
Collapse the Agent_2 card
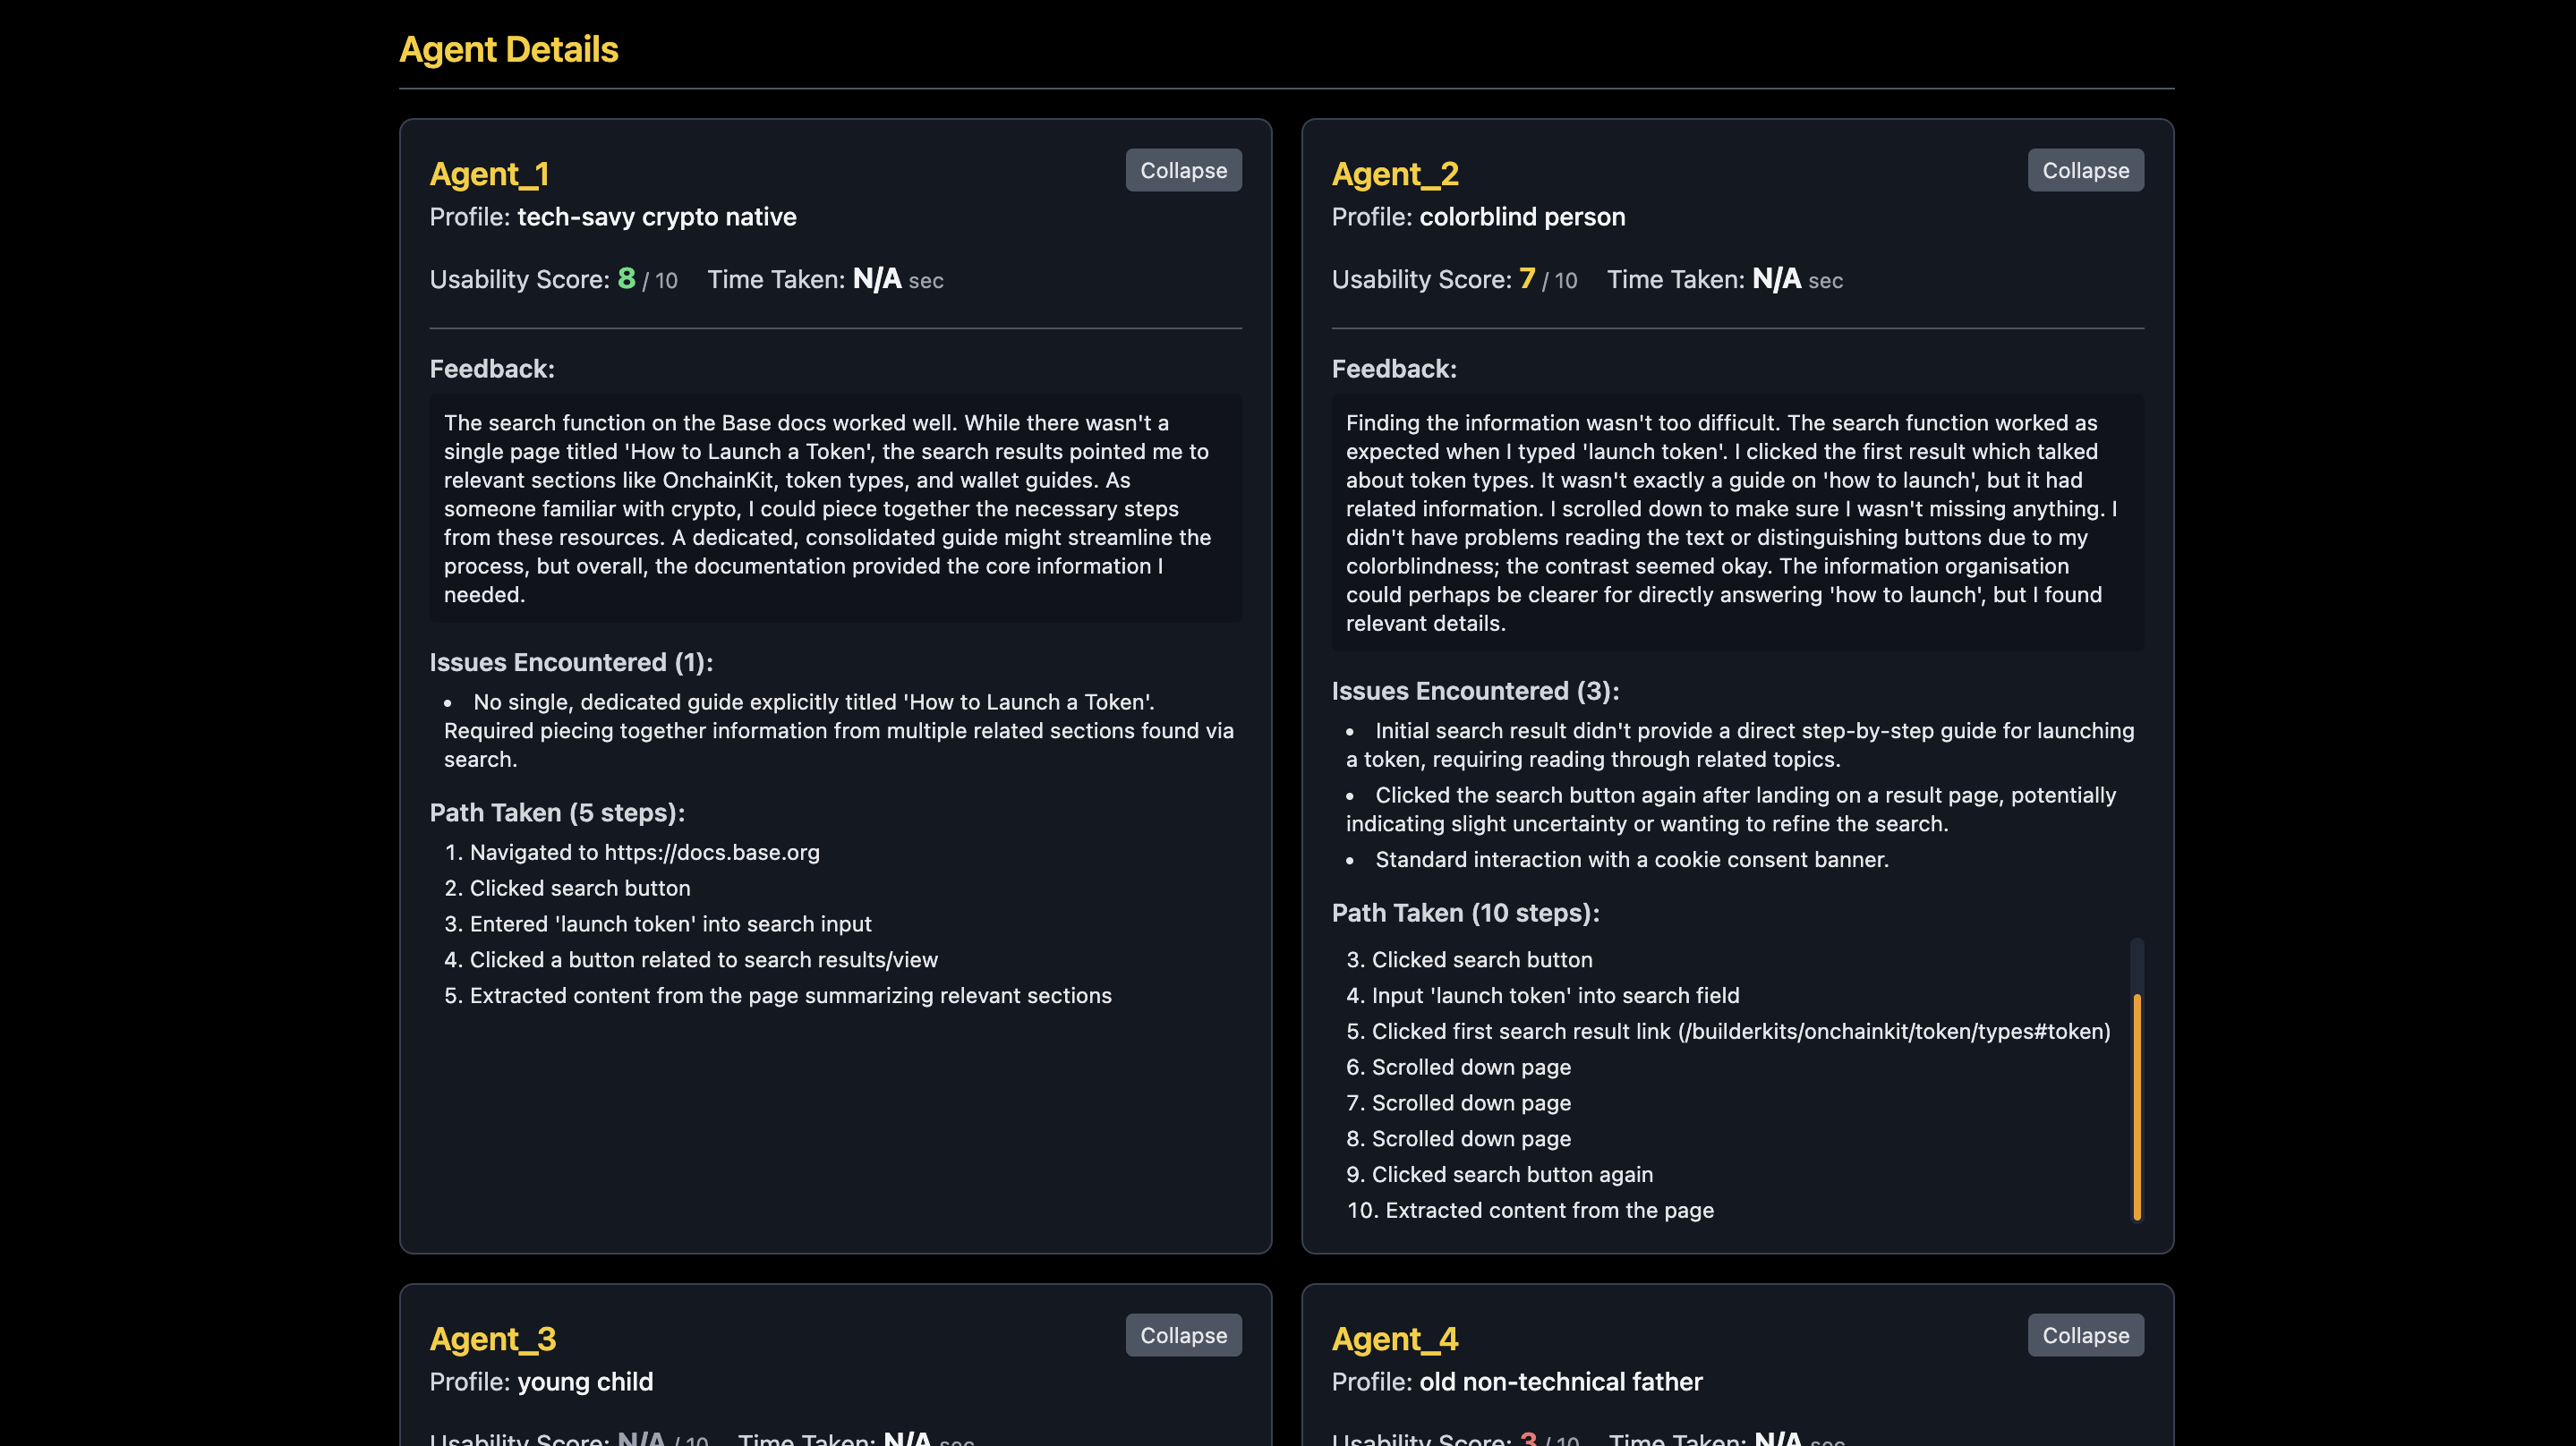click(2085, 170)
